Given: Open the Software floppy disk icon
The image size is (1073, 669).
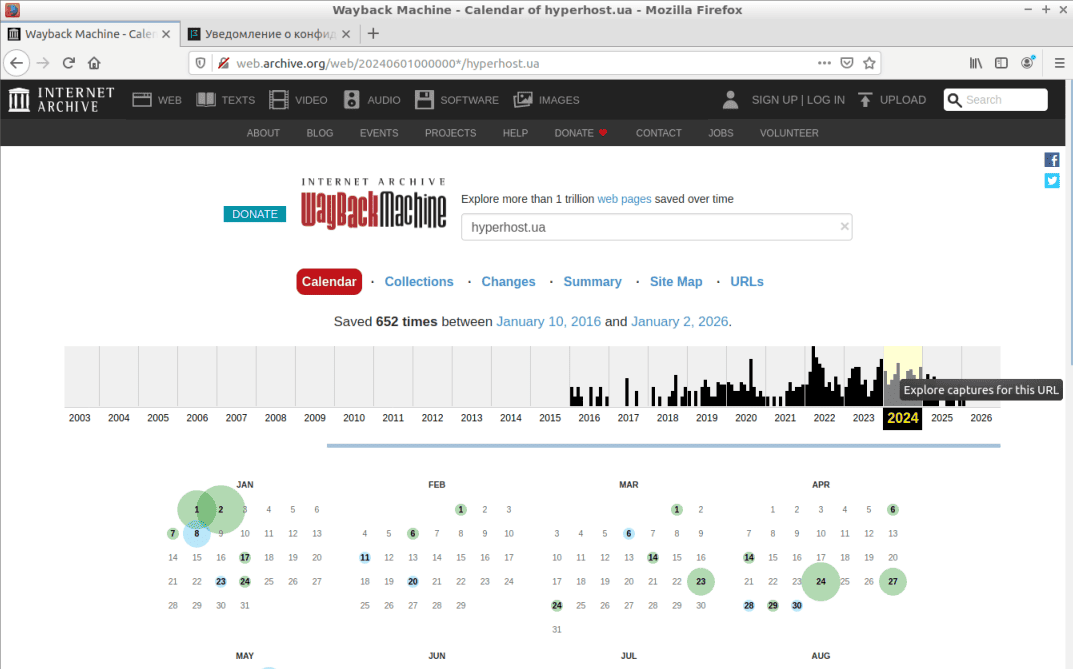Looking at the screenshot, I should 424,100.
